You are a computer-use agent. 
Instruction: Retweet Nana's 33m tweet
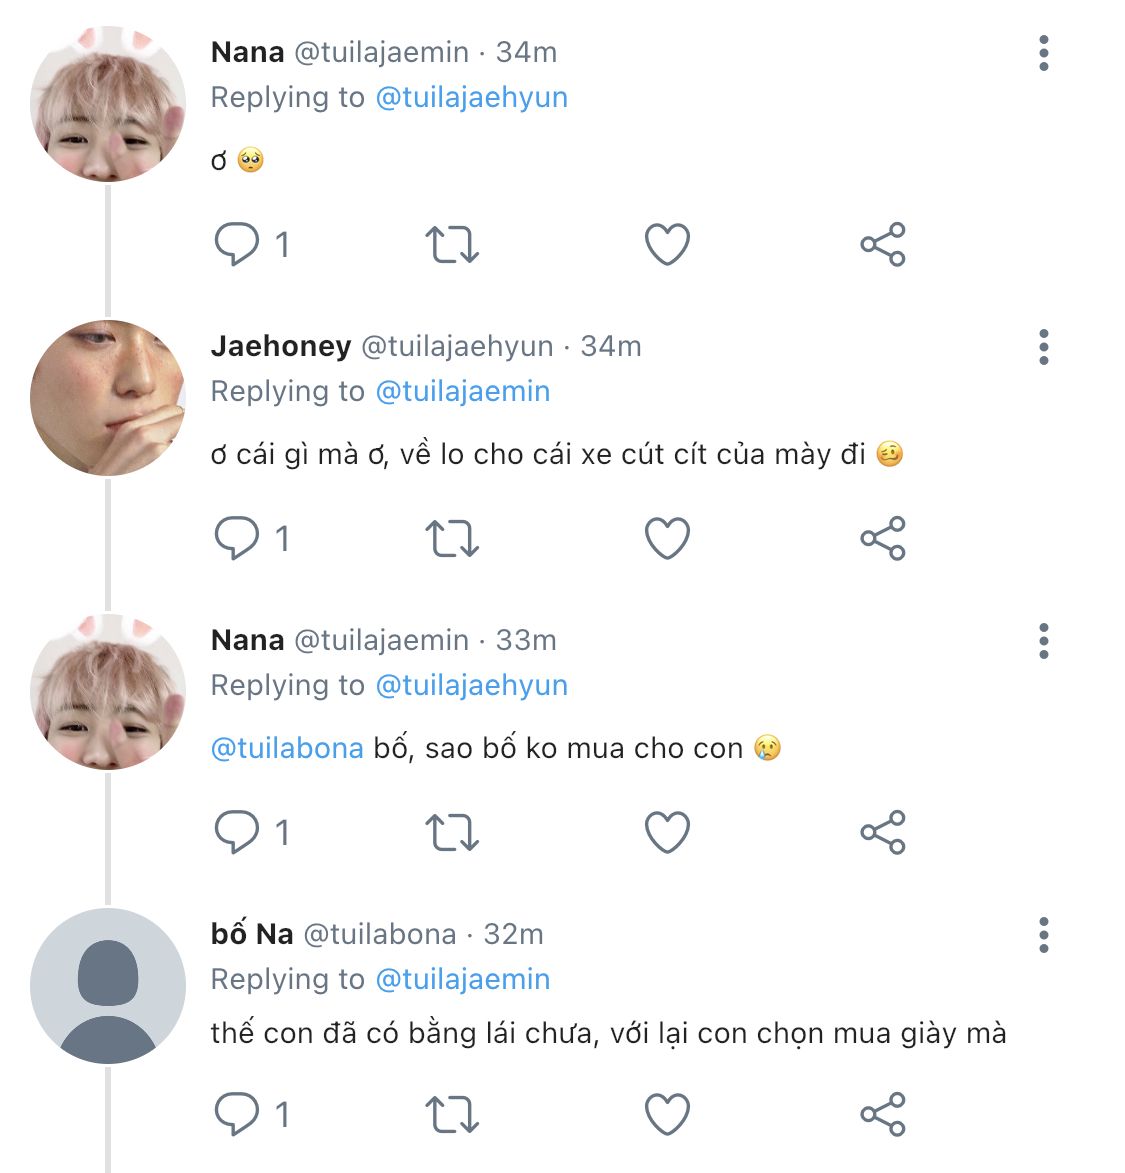pos(452,832)
